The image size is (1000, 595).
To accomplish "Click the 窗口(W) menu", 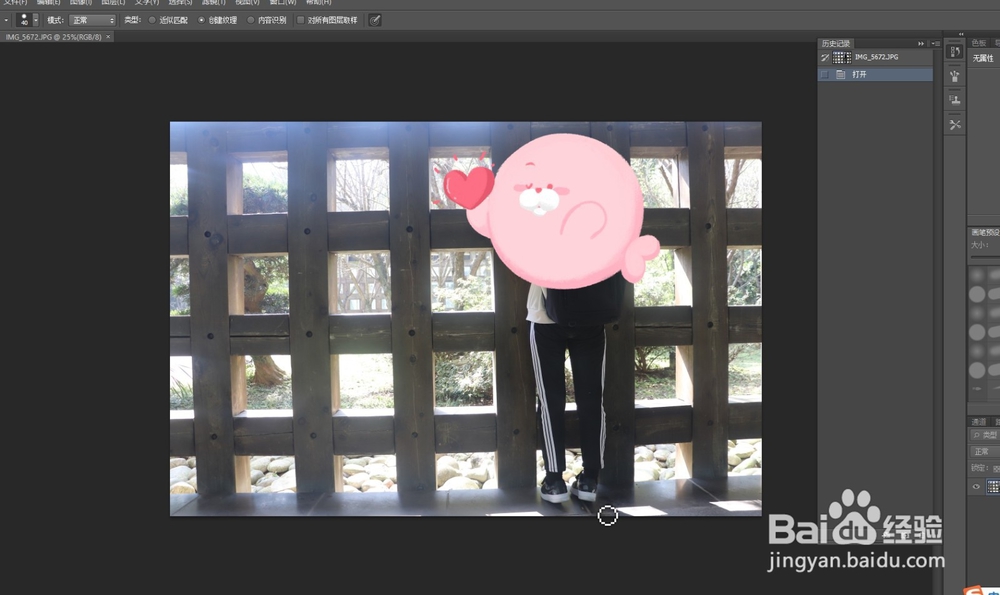I will pos(283,3).
